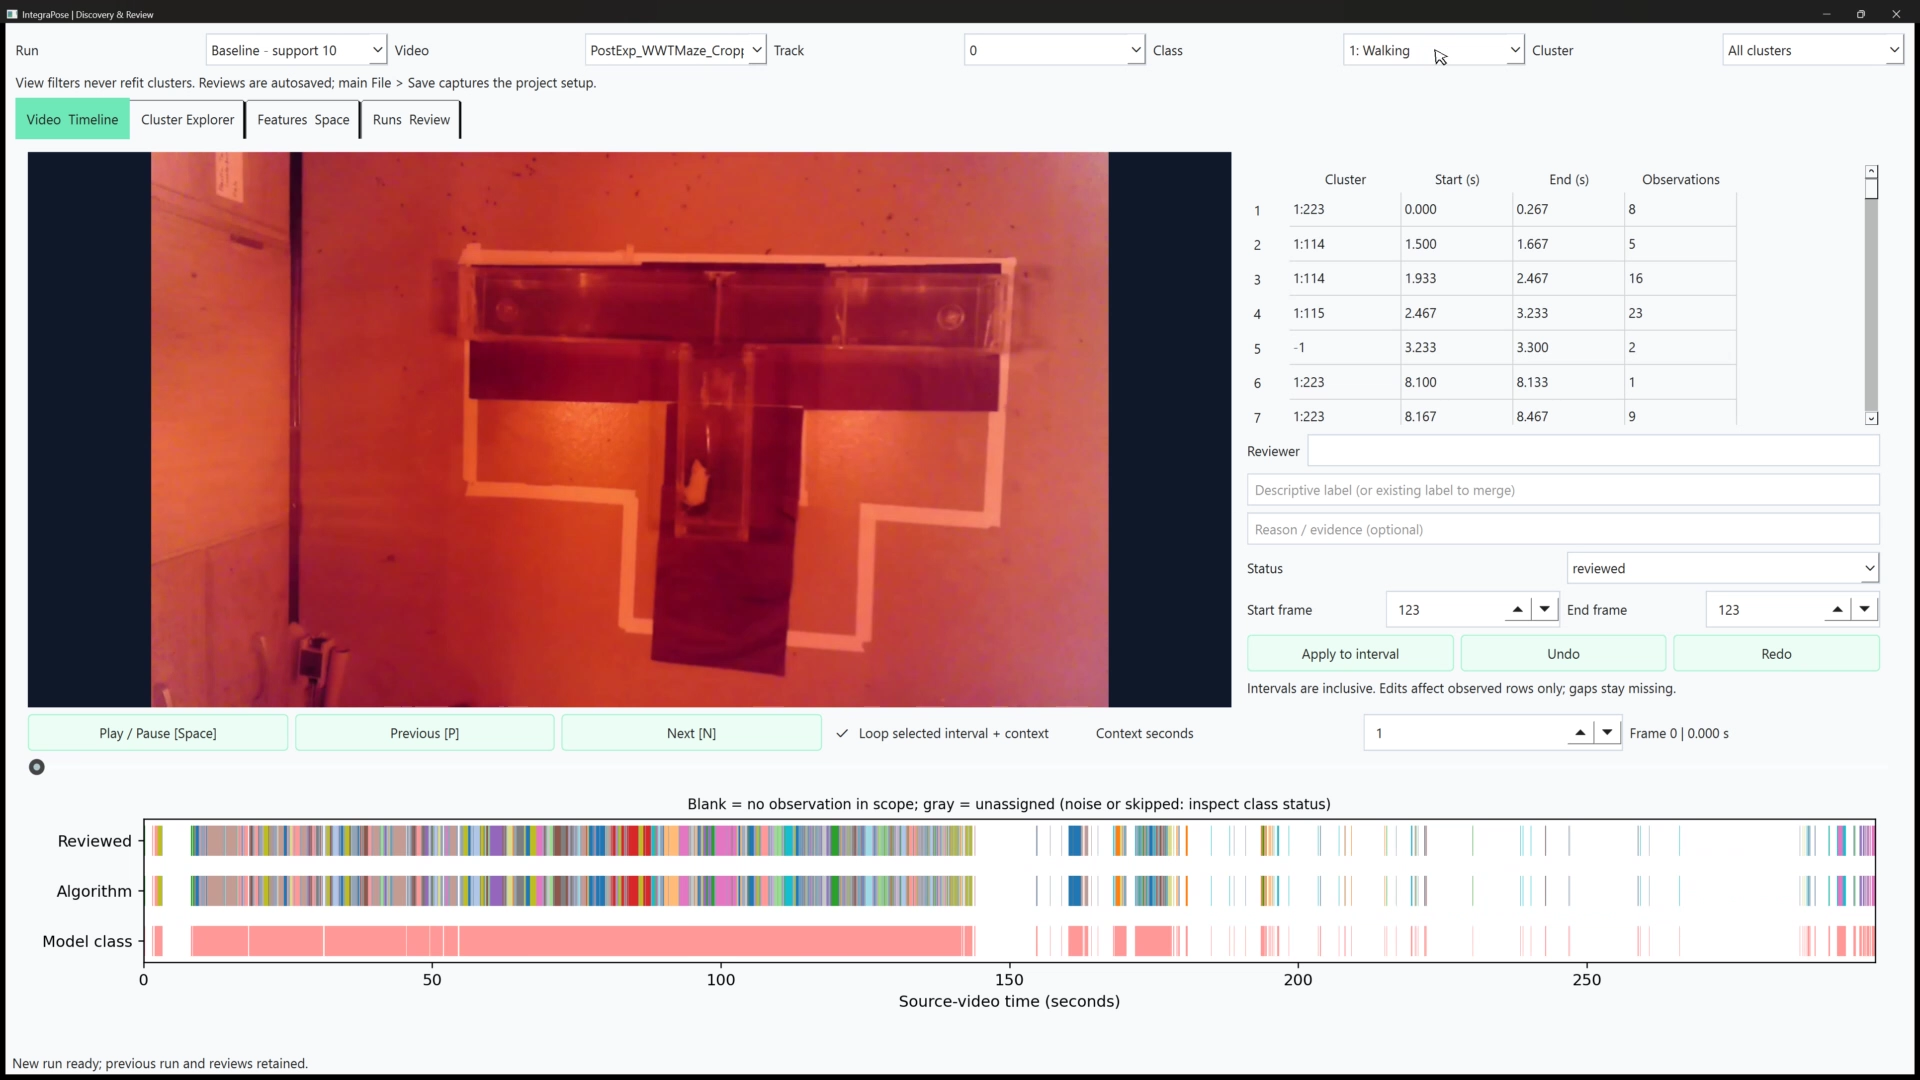Click the Start frame value field 123
The height and width of the screenshot is (1080, 1920).
click(x=1446, y=609)
